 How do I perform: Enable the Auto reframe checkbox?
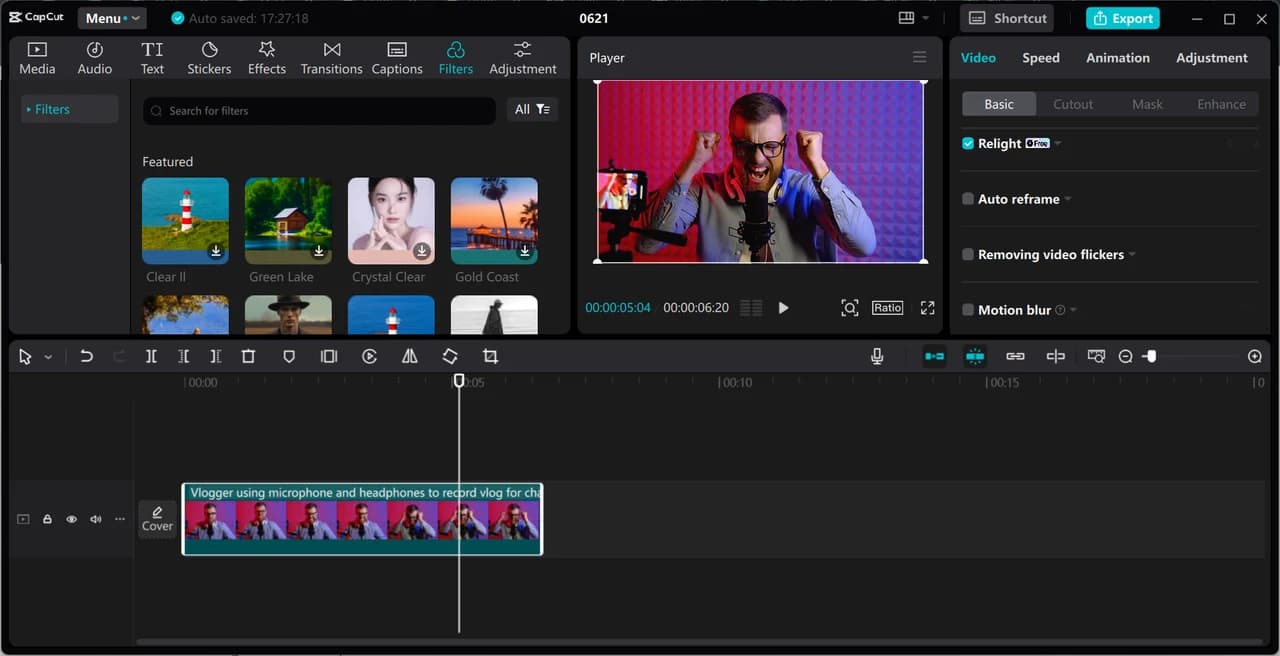coord(968,199)
